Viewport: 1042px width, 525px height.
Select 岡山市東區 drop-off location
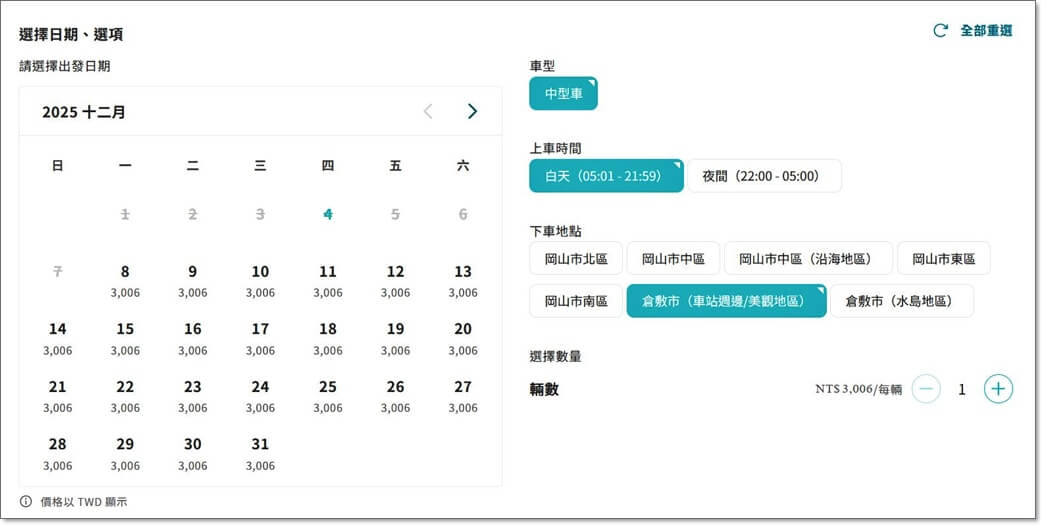point(943,258)
